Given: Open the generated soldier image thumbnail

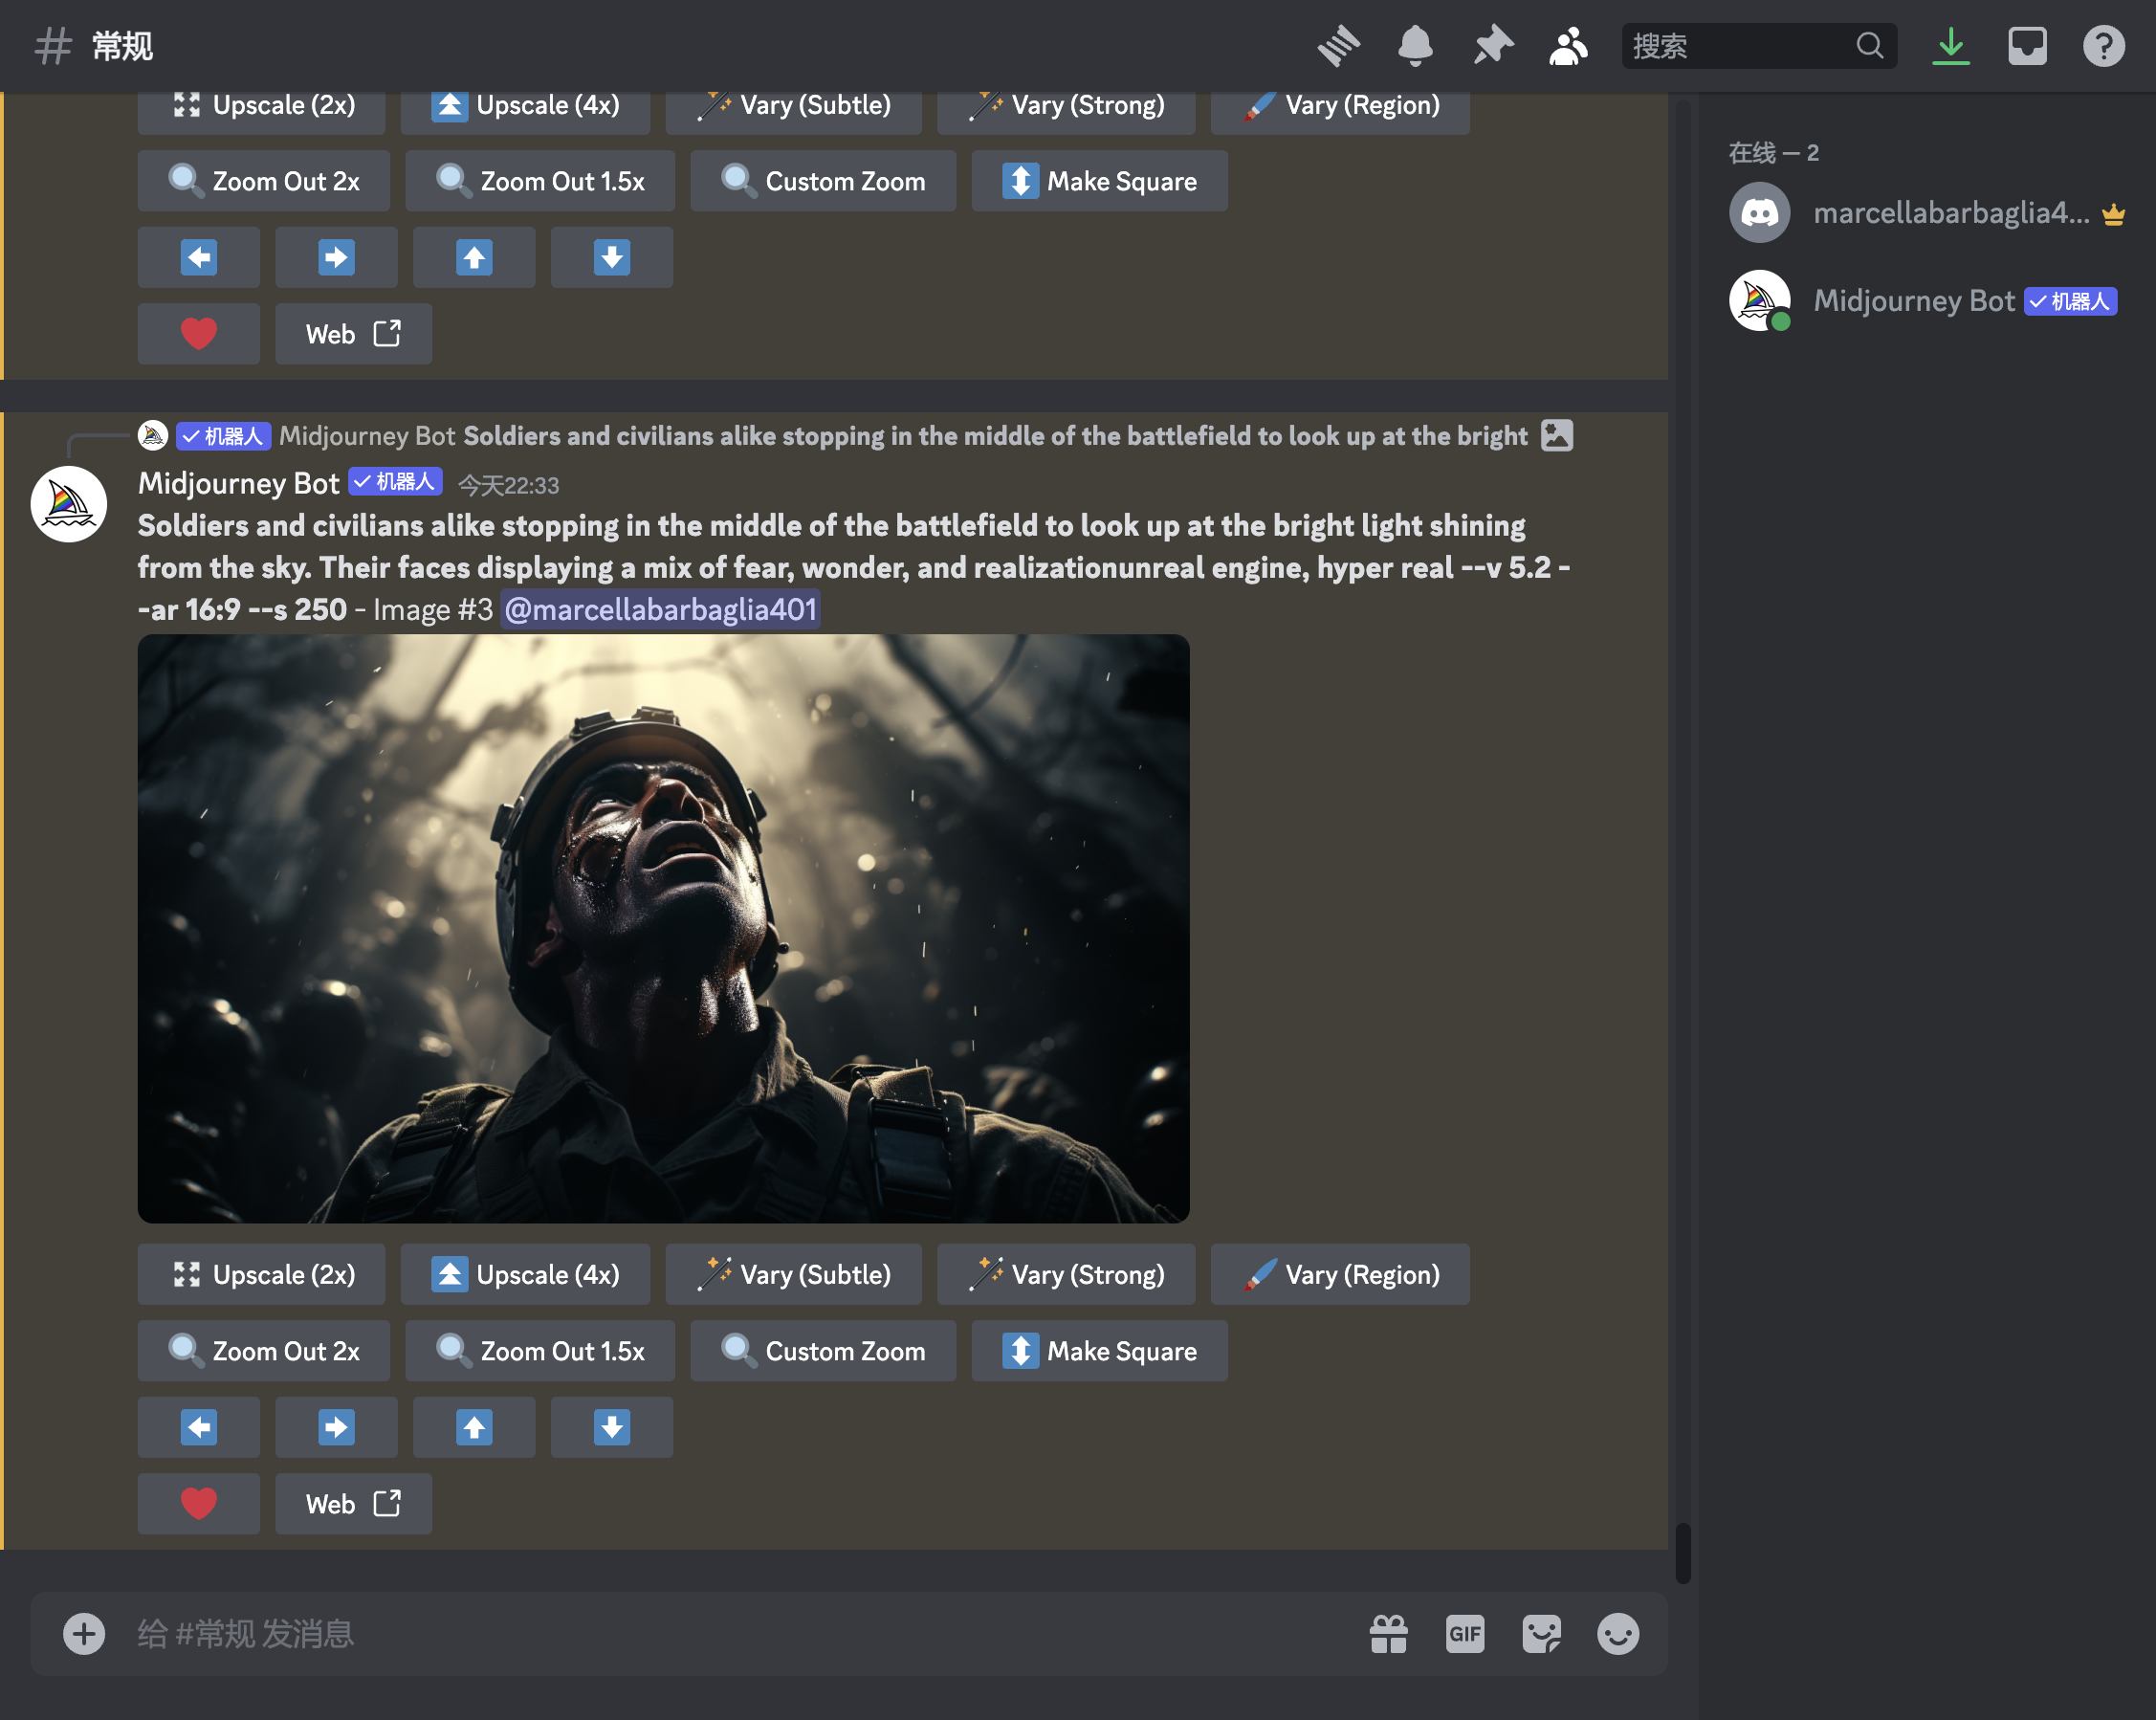Looking at the screenshot, I should coord(663,928).
